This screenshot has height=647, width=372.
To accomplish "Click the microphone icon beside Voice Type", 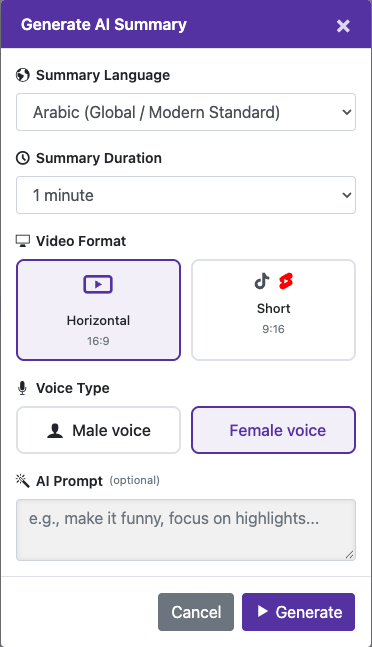I will [22, 388].
